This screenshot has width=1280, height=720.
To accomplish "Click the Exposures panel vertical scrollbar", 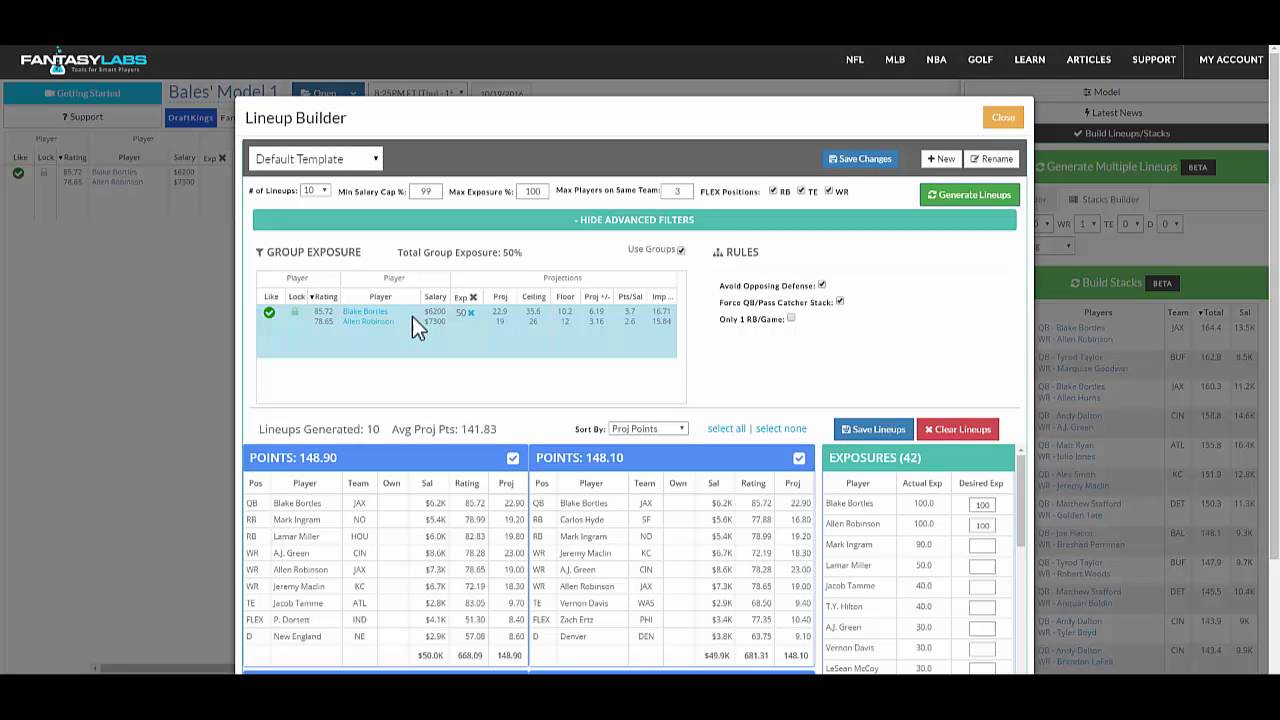I will click(x=1020, y=500).
